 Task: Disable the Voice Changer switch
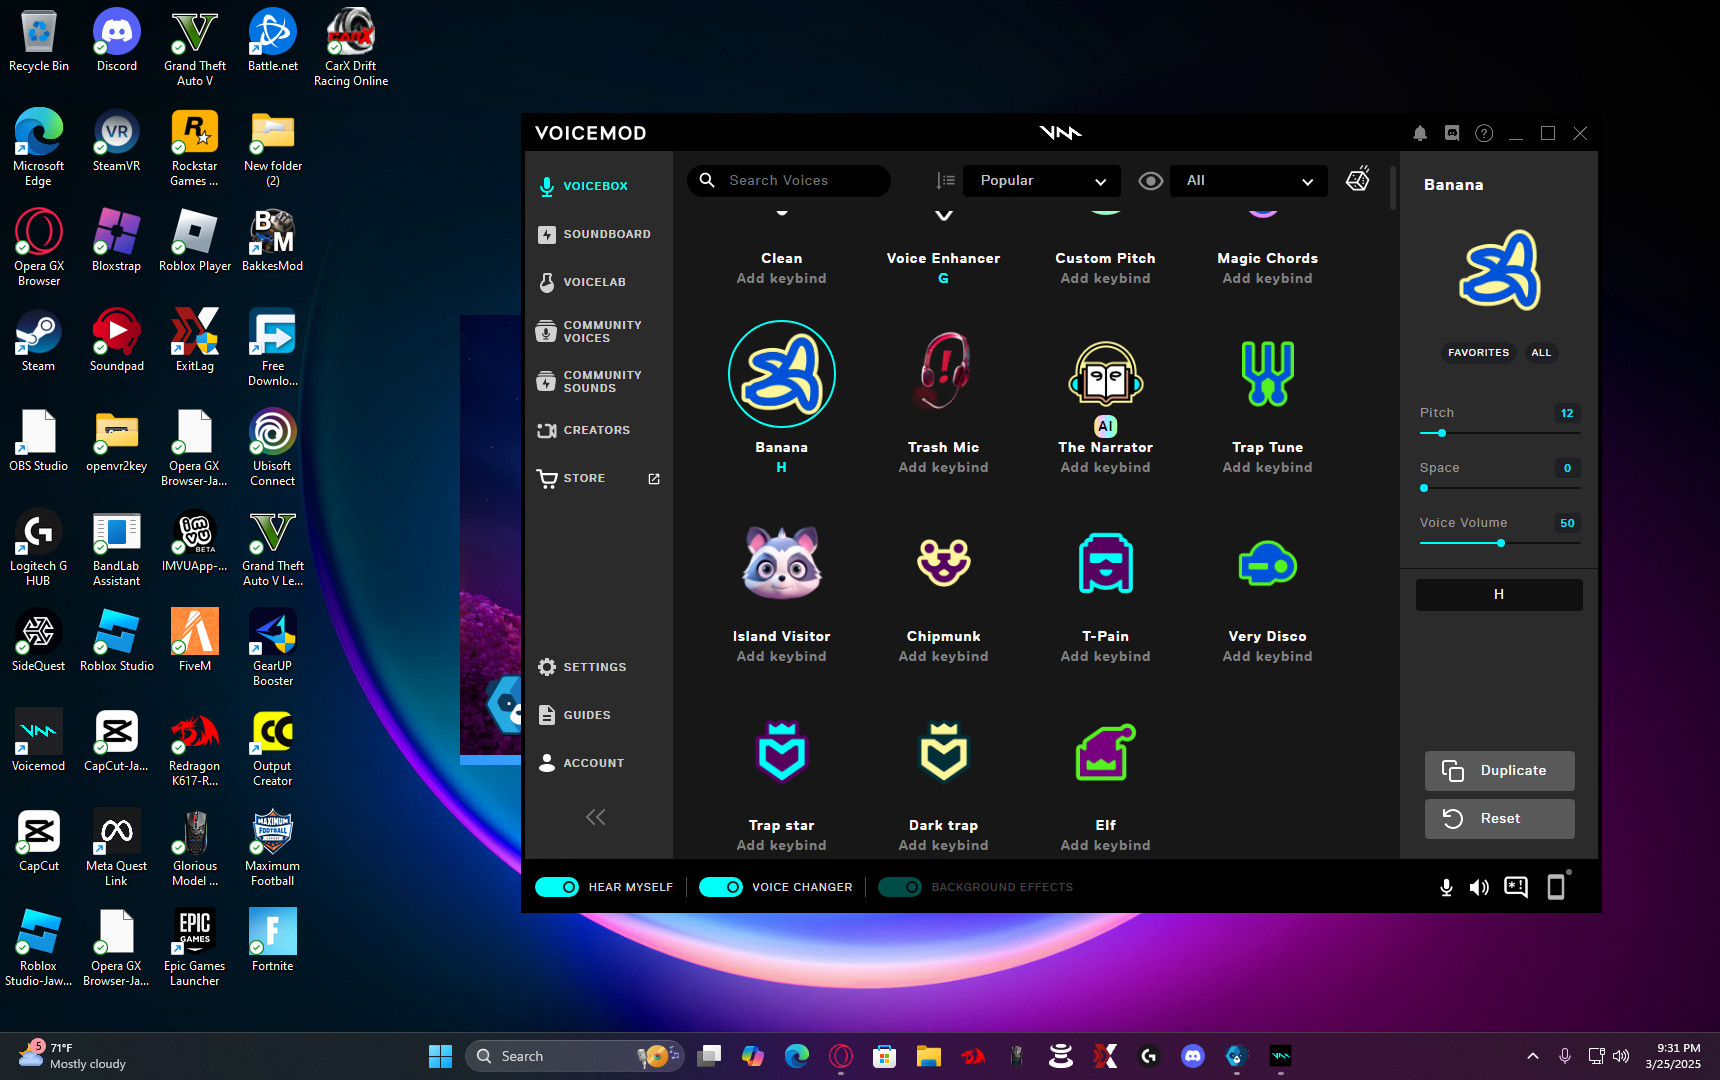(720, 887)
